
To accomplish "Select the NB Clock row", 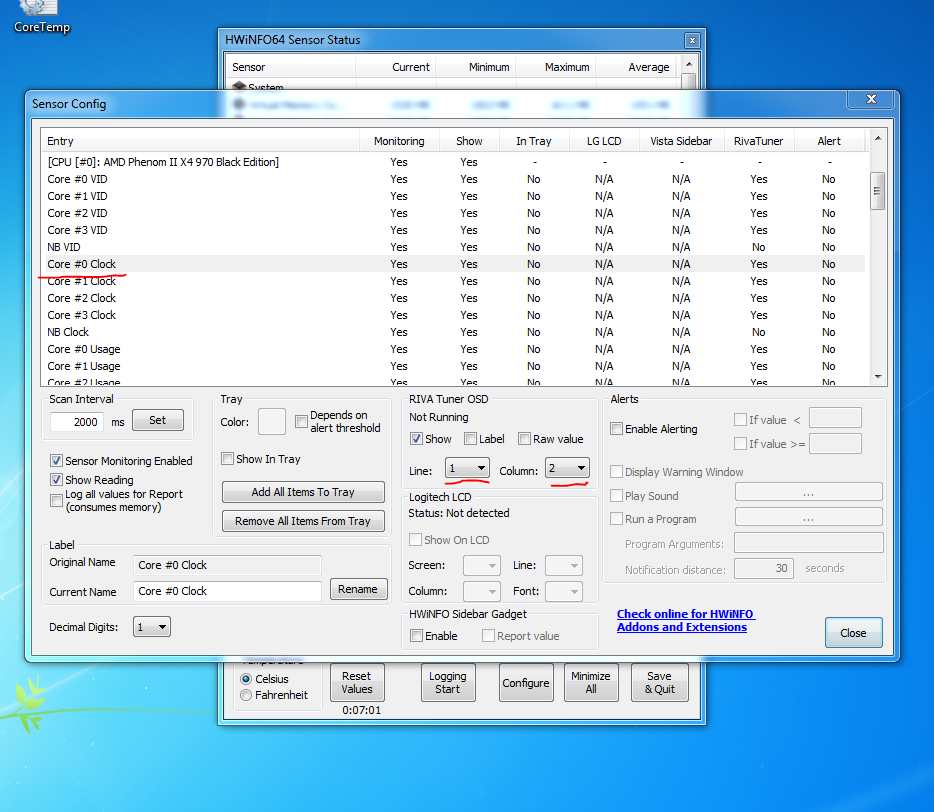I will tap(456, 332).
